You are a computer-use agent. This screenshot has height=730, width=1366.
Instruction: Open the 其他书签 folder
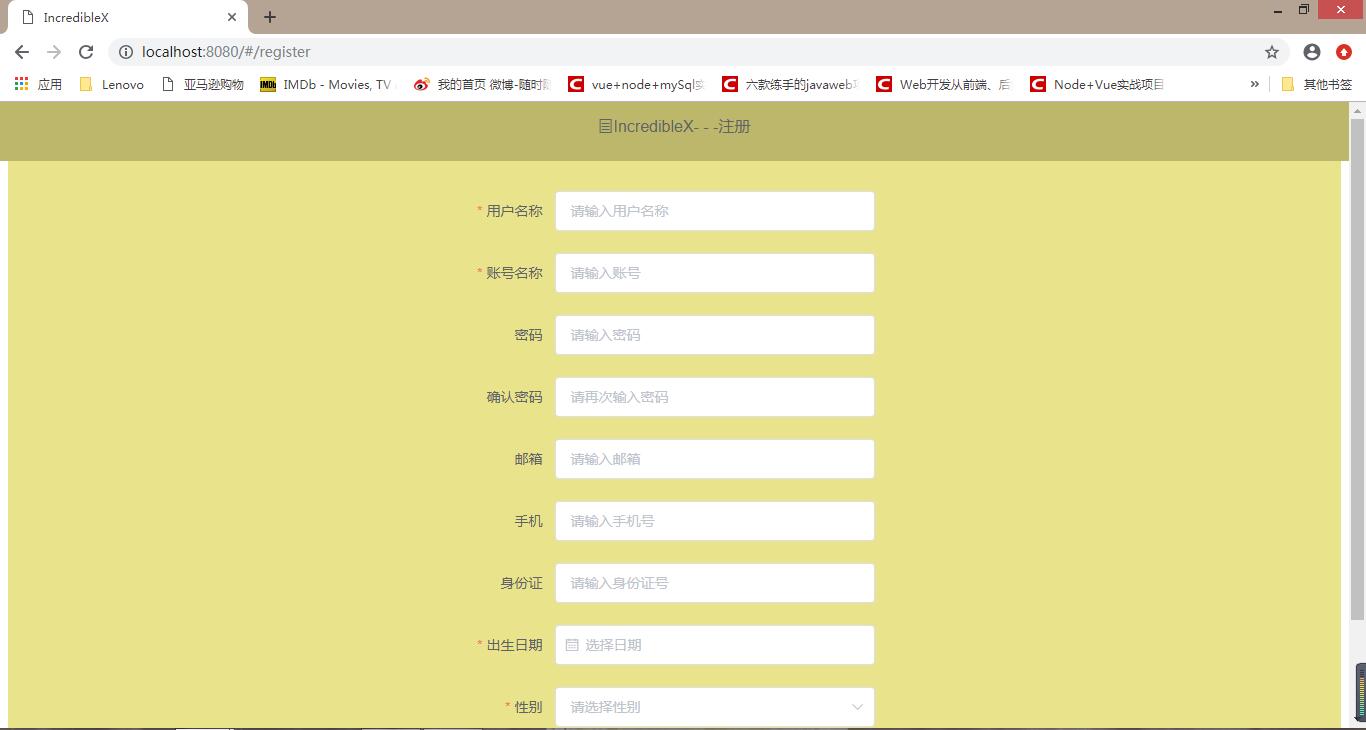1316,85
